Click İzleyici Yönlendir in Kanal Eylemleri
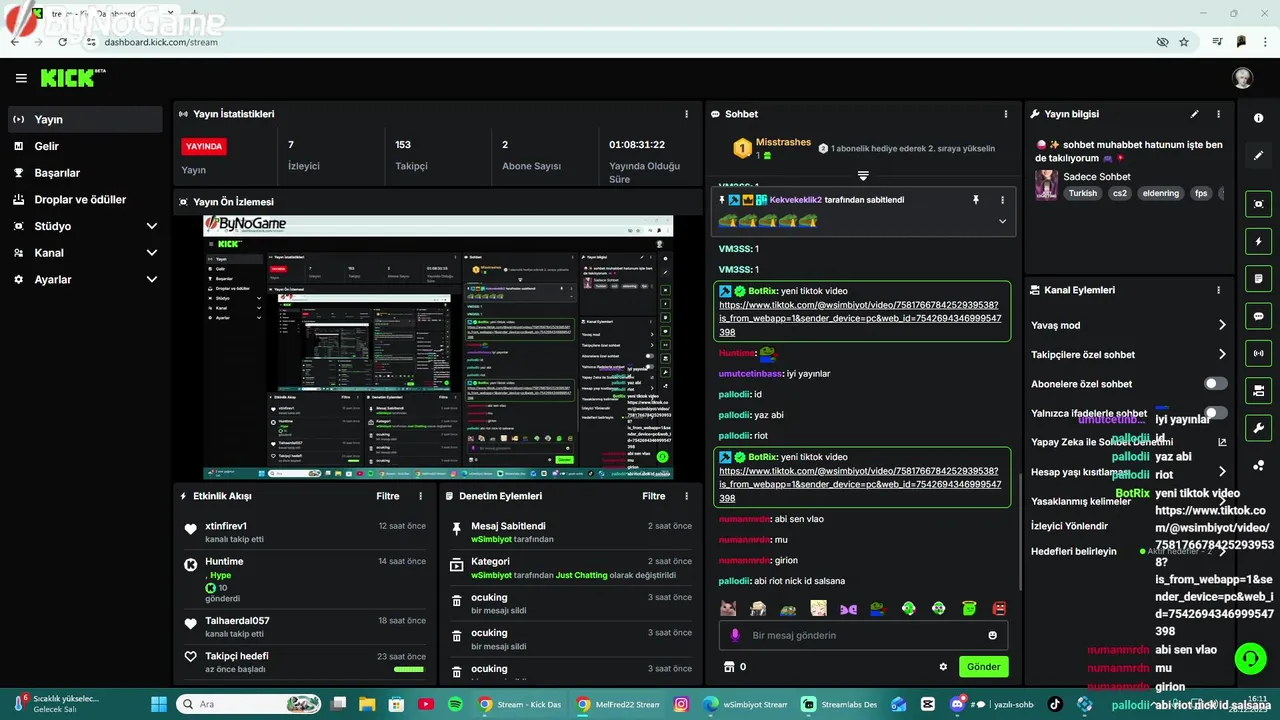The image size is (1280, 720). click(x=1069, y=526)
